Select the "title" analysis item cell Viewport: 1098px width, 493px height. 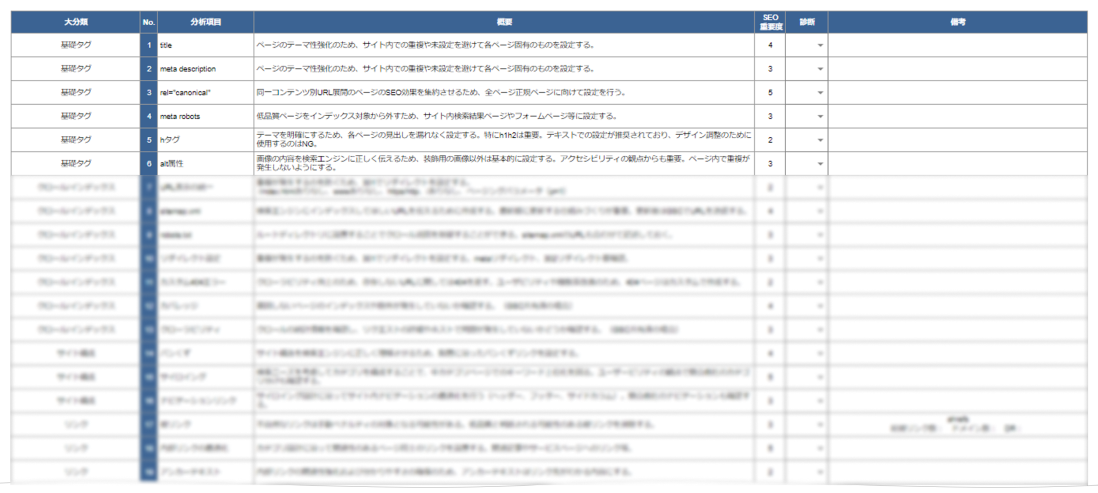pos(205,46)
